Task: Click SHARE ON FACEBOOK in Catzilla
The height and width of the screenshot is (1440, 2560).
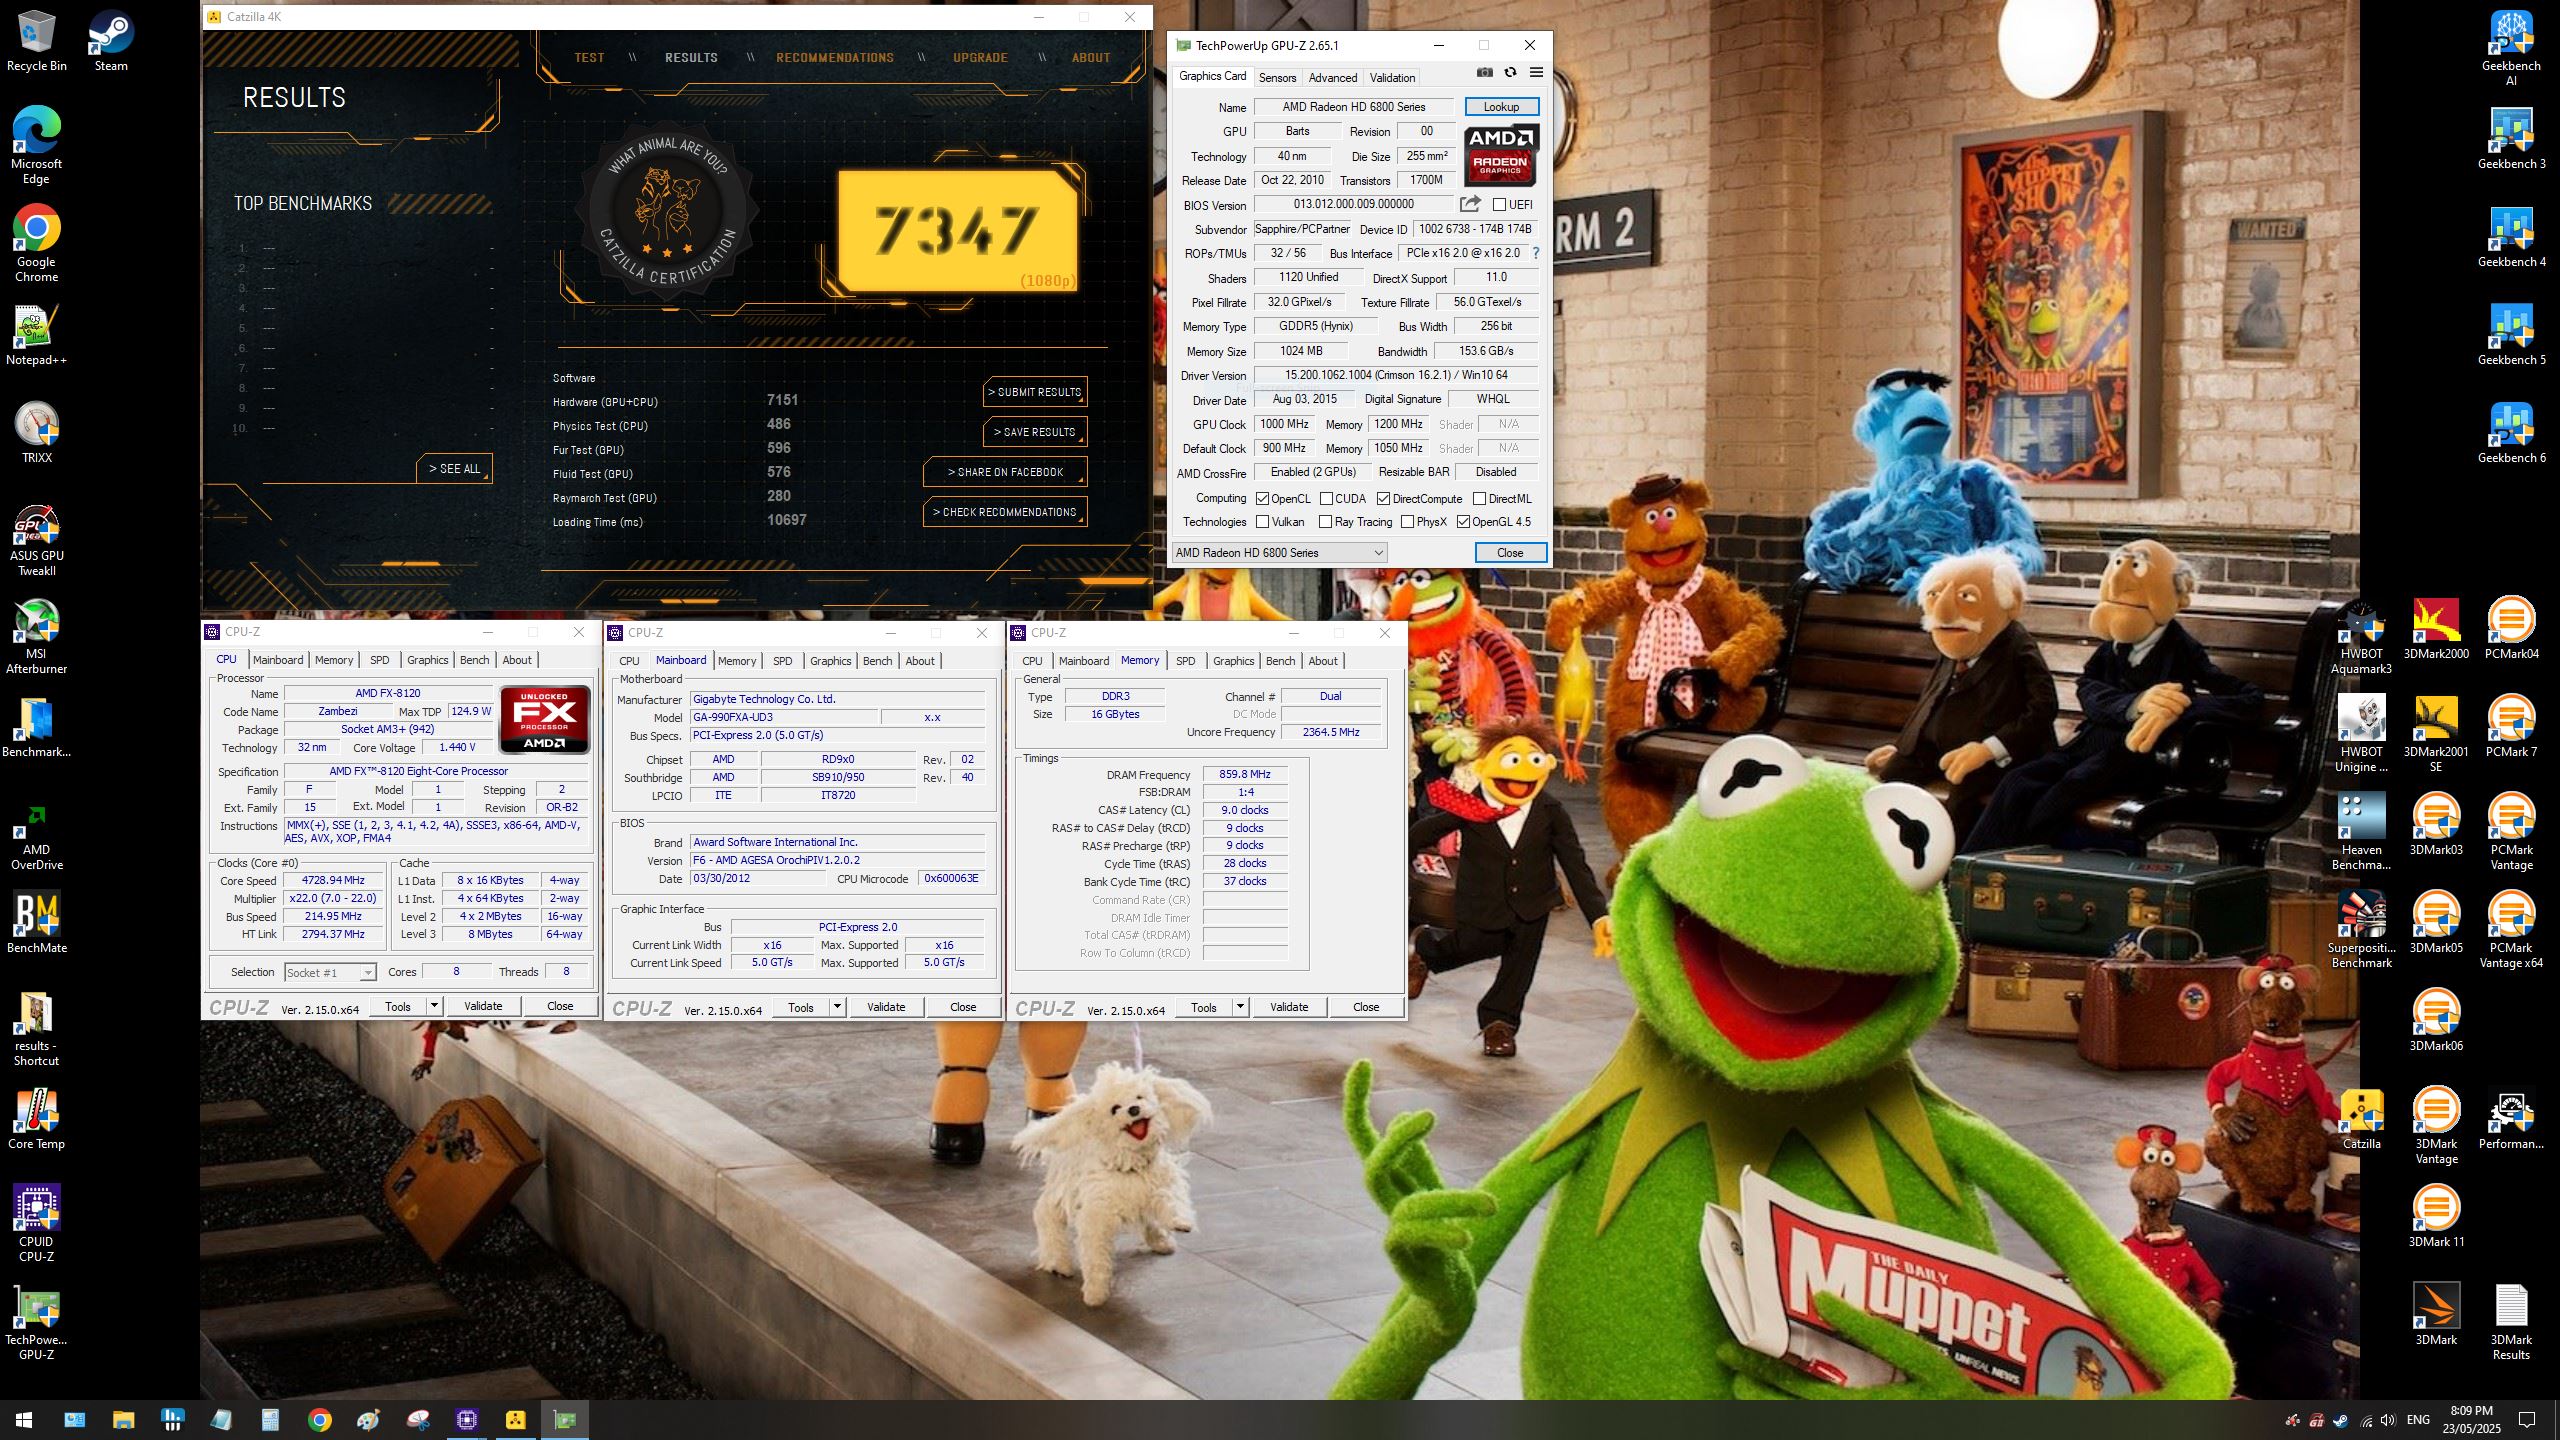Action: click(x=1005, y=472)
